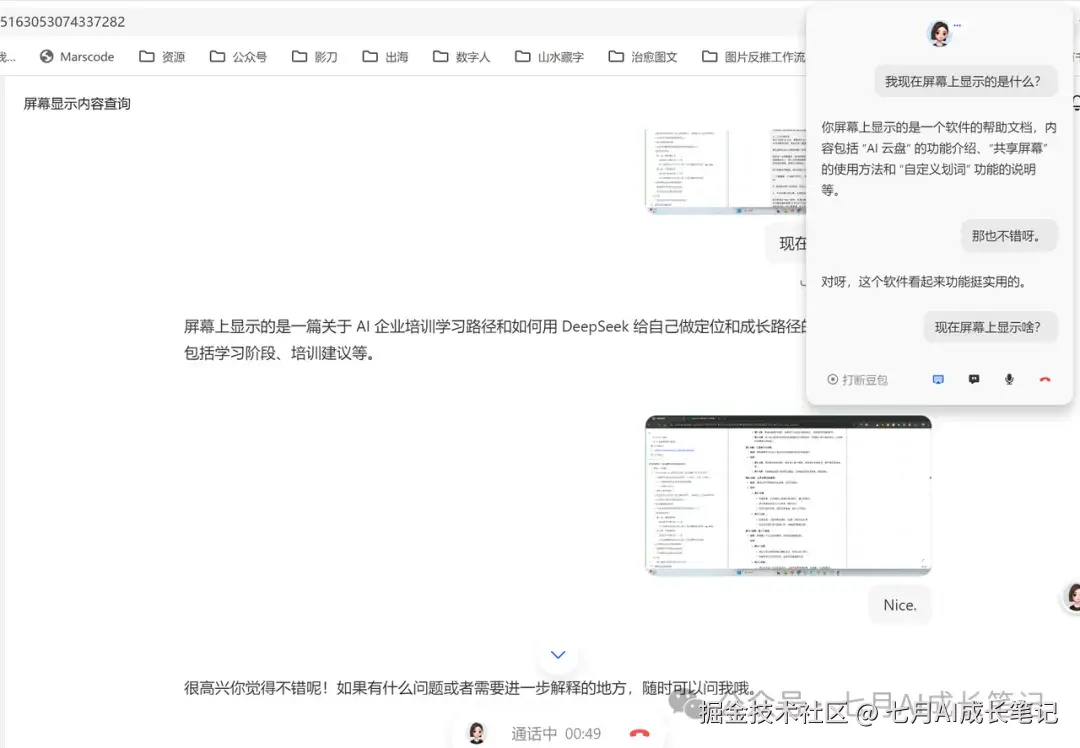Open the Marscode bookmark icon
This screenshot has width=1080, height=748.
(45, 57)
